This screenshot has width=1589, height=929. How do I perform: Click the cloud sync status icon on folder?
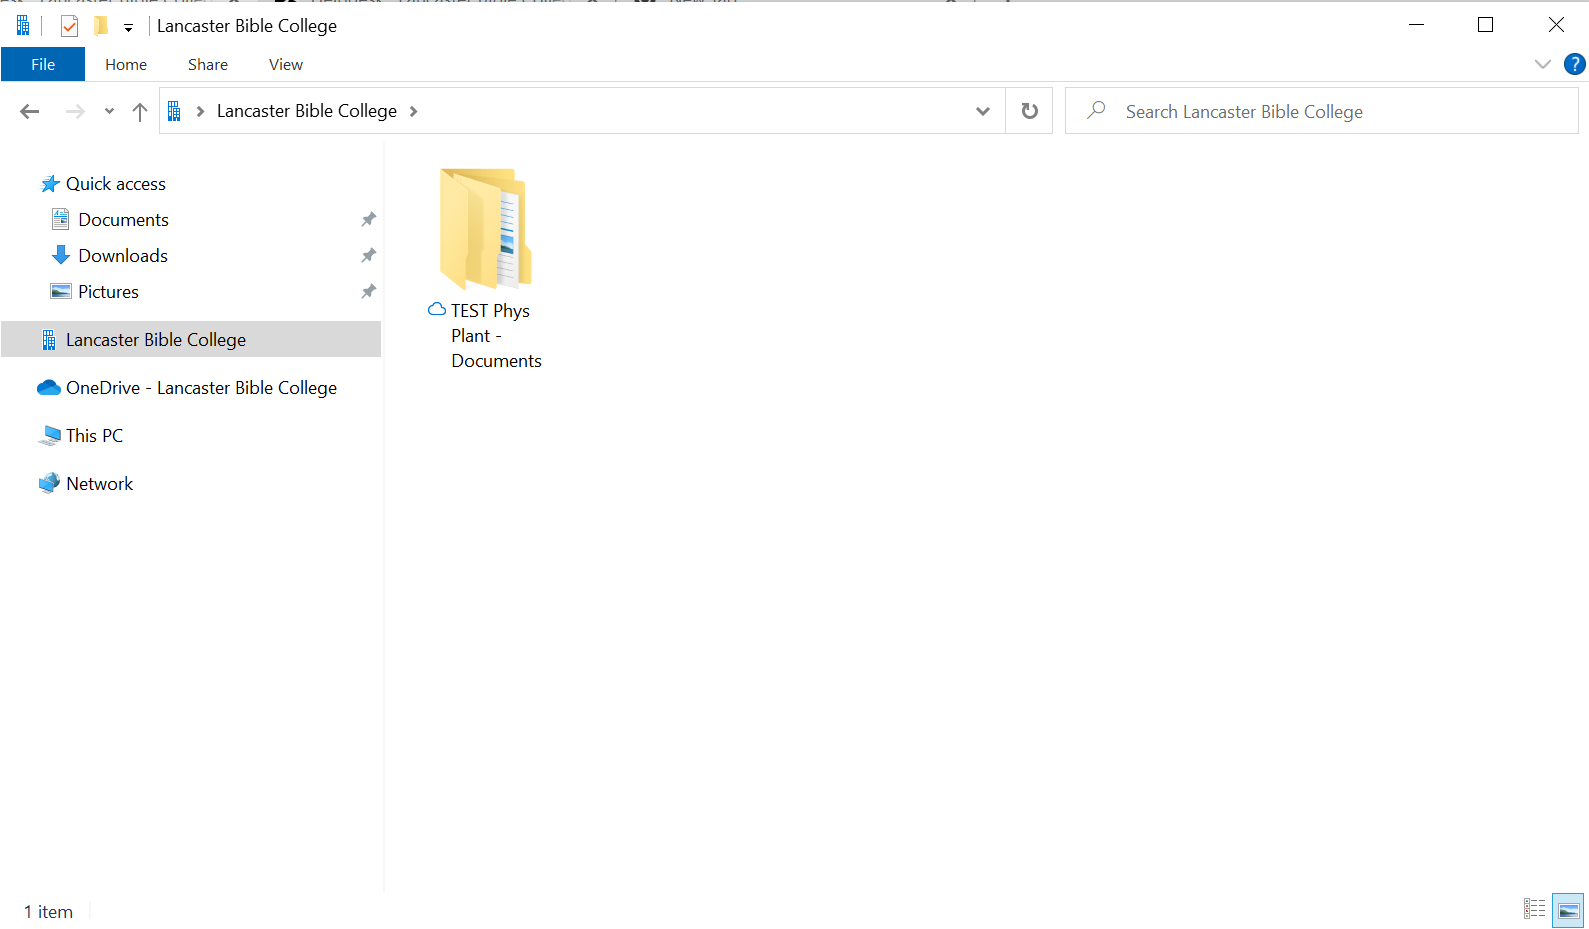[437, 309]
